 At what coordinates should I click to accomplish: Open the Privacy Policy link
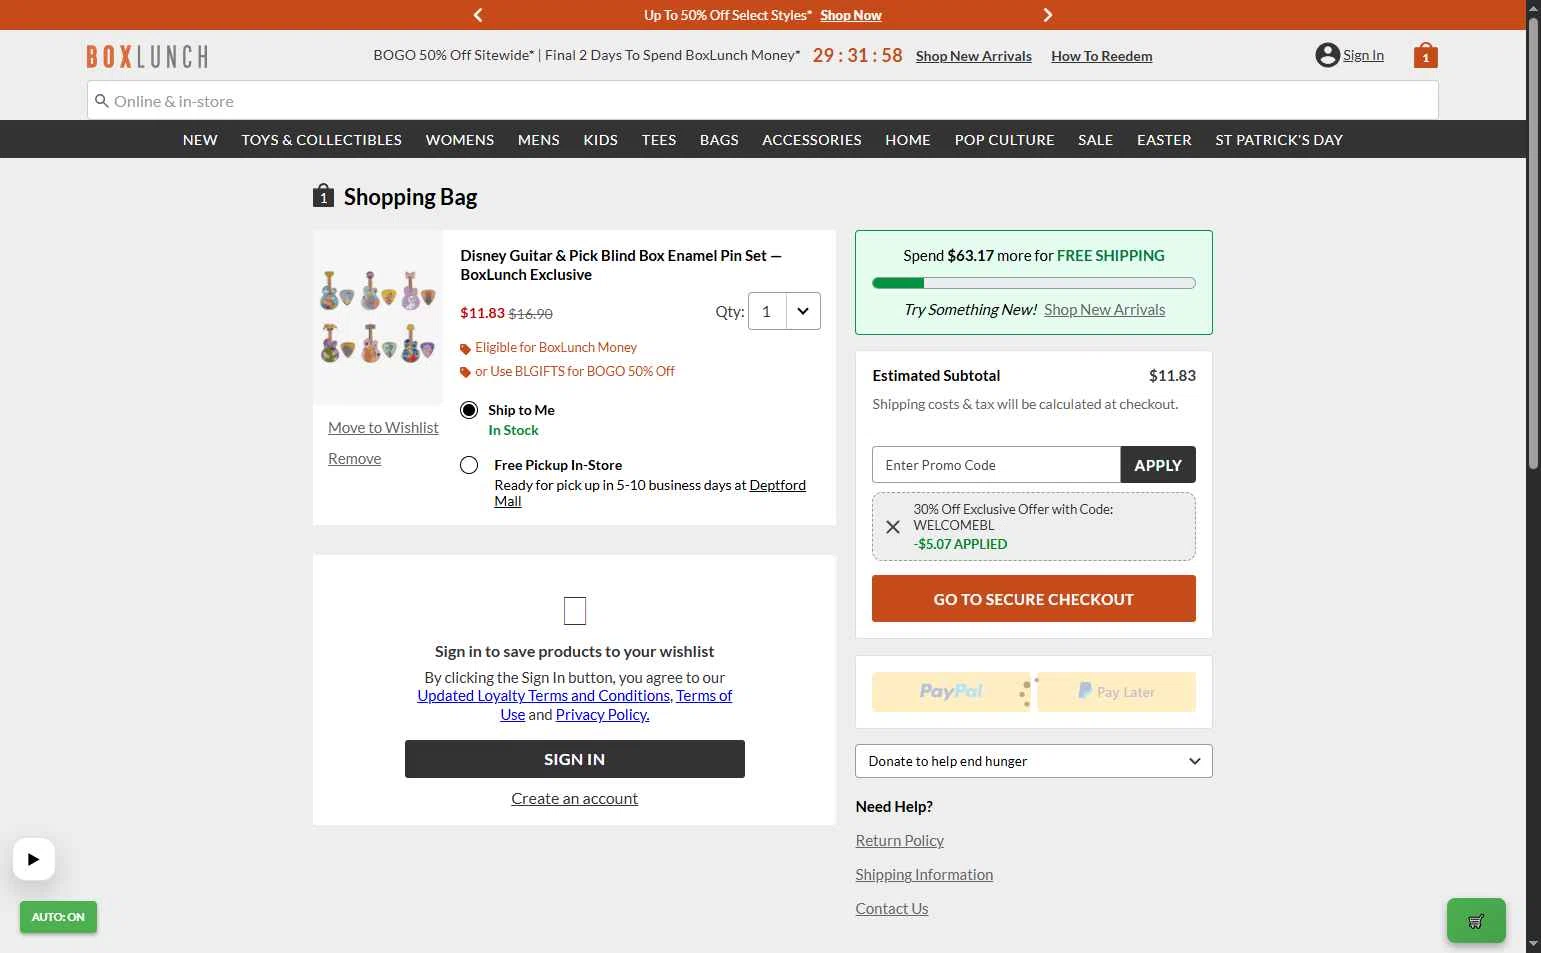602,715
